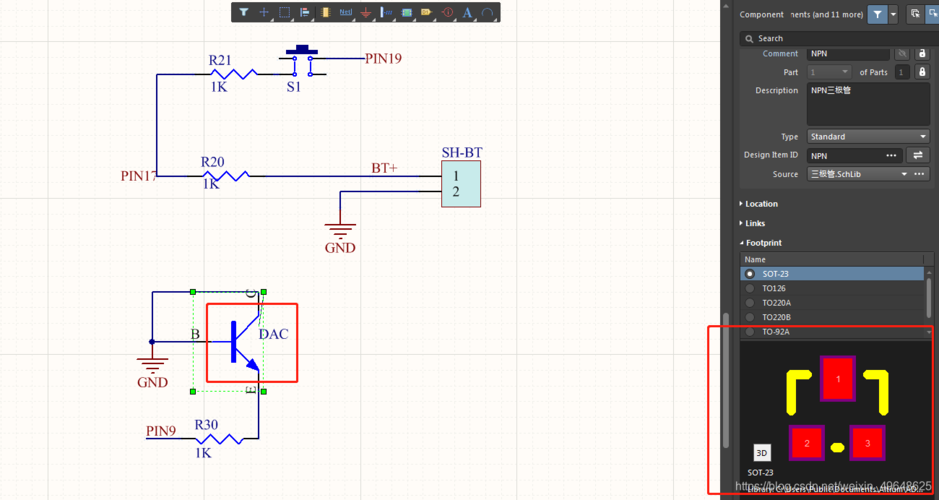The height and width of the screenshot is (500, 939).
Task: Click the first selection-mode icon beside the filter
Action: click(x=914, y=14)
